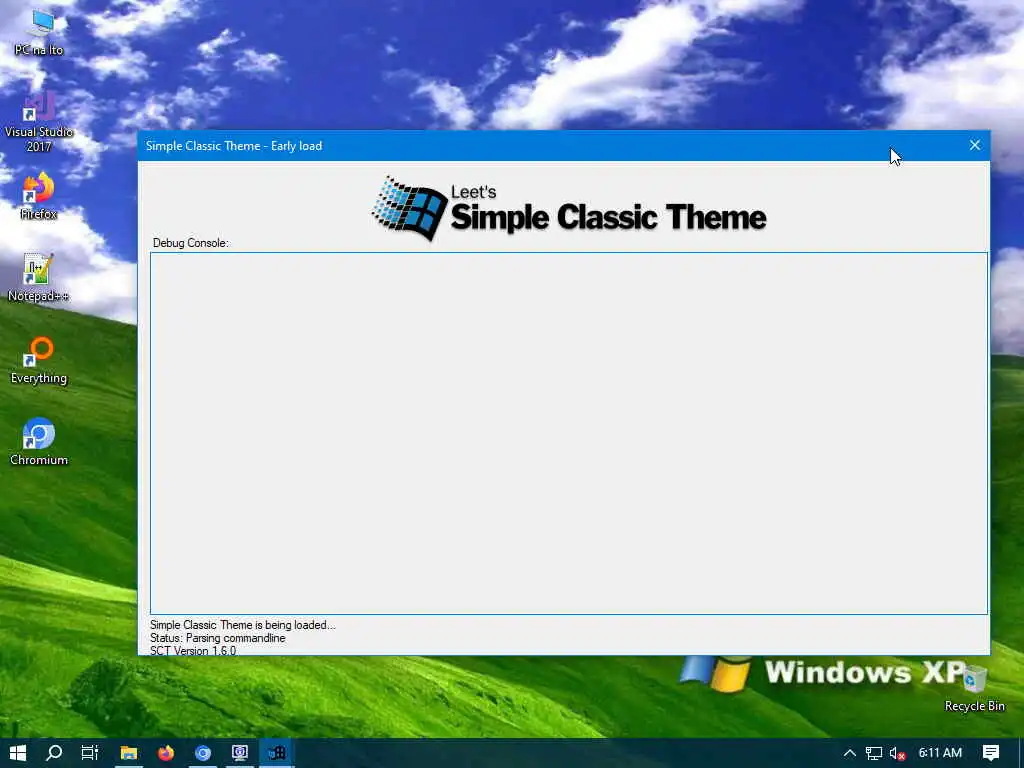Click the 'Debug Console:' label

pyautogui.click(x=191, y=243)
